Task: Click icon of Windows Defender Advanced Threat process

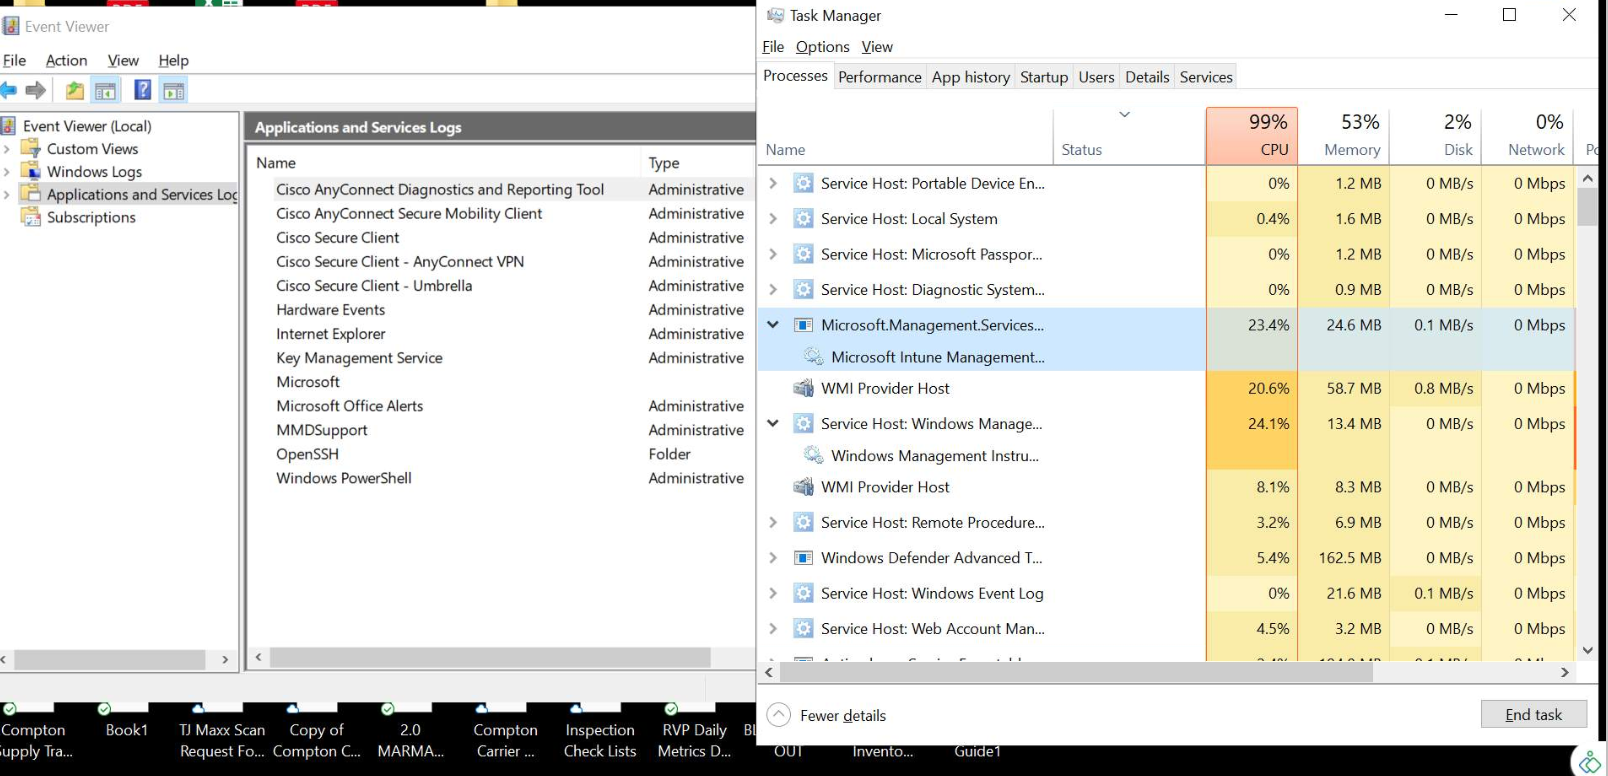Action: click(x=803, y=558)
